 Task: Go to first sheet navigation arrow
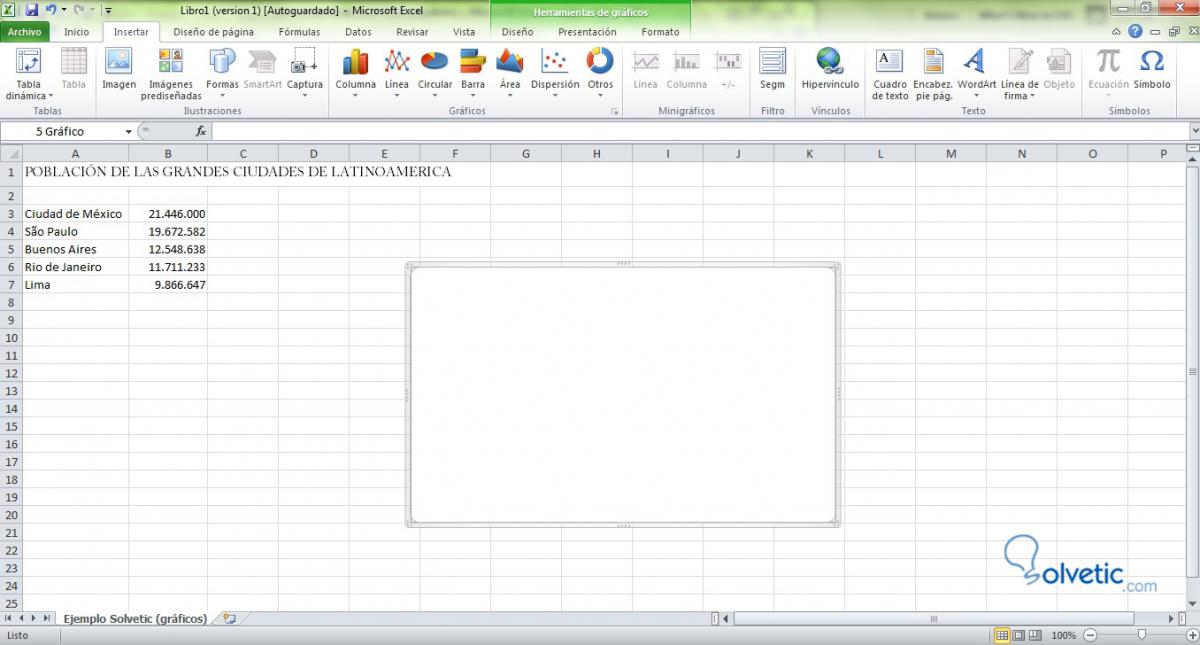point(8,619)
